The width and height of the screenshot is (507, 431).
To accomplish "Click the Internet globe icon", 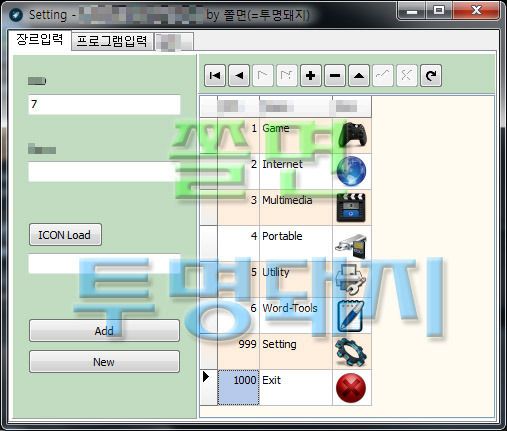I will click(x=351, y=171).
